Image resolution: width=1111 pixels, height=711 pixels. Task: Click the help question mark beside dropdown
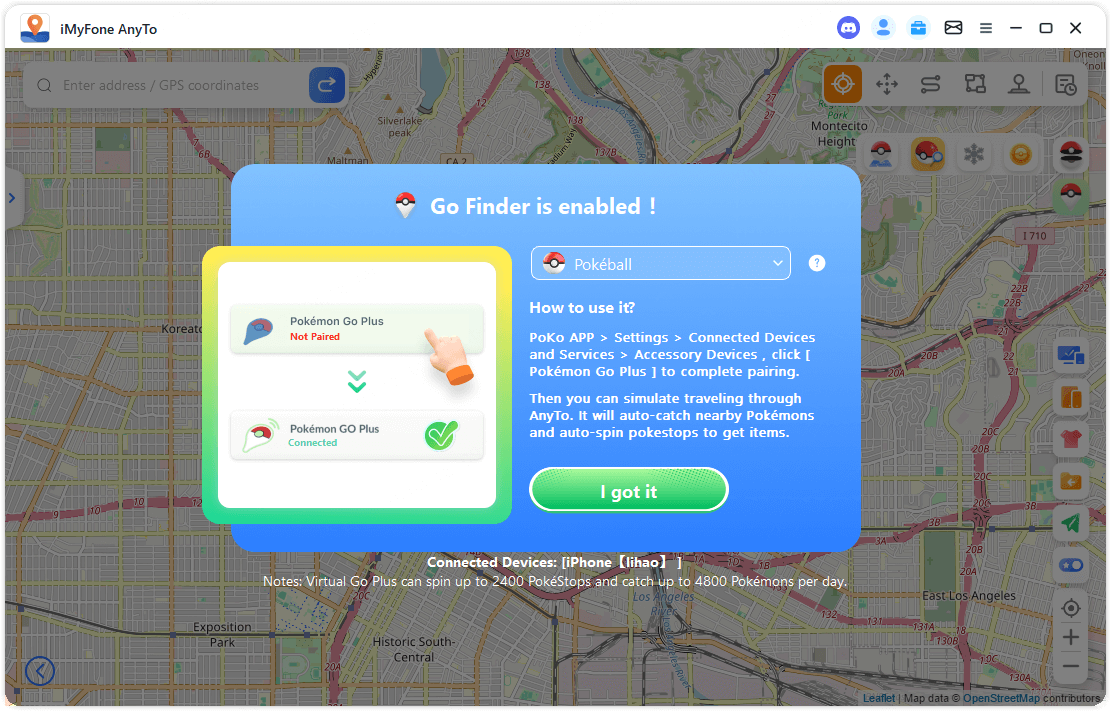(817, 263)
